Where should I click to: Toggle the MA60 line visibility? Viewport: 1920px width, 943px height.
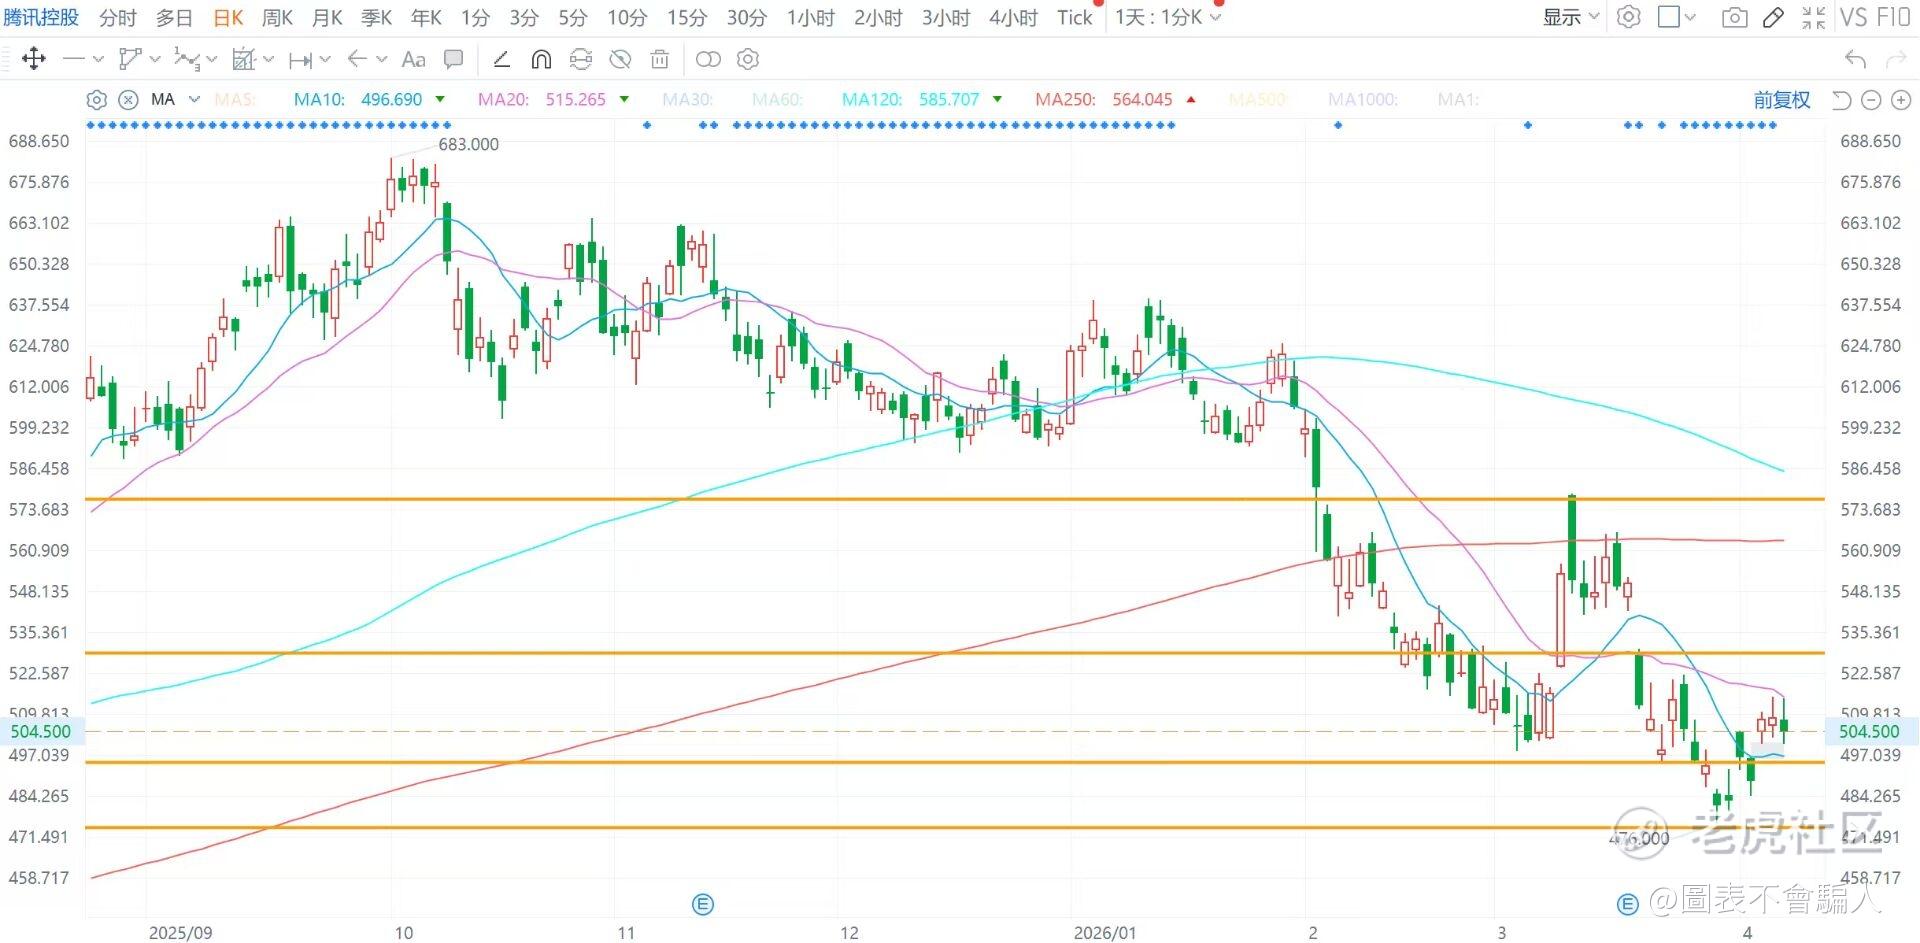pos(777,100)
